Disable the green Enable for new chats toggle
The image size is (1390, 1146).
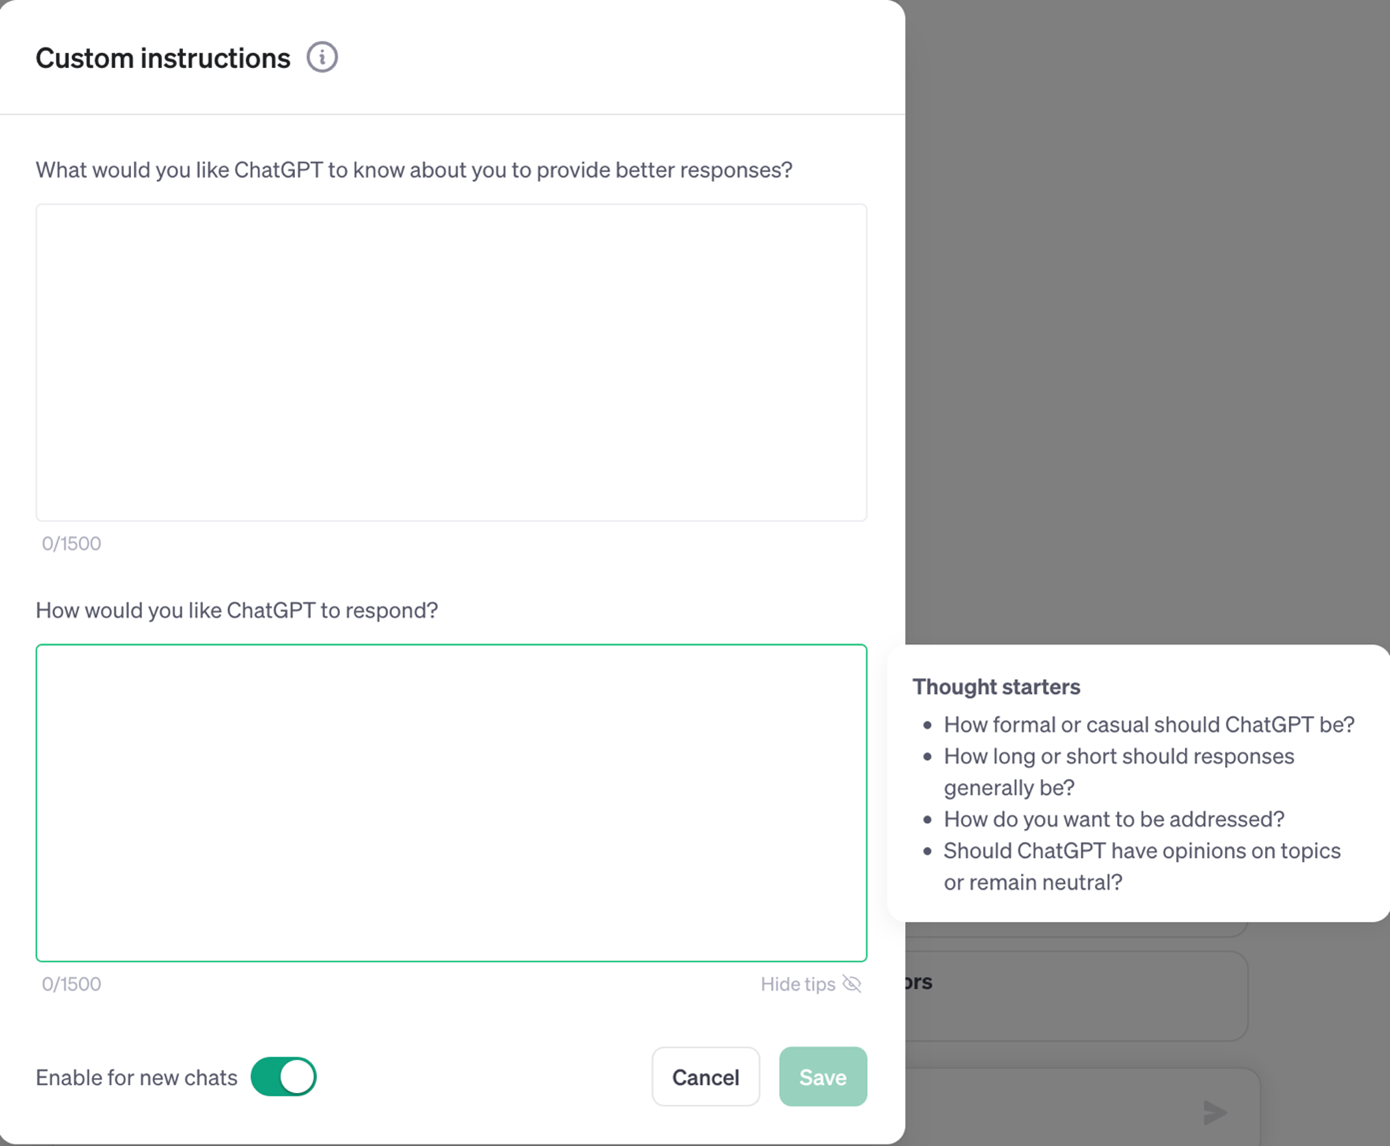click(x=283, y=1077)
